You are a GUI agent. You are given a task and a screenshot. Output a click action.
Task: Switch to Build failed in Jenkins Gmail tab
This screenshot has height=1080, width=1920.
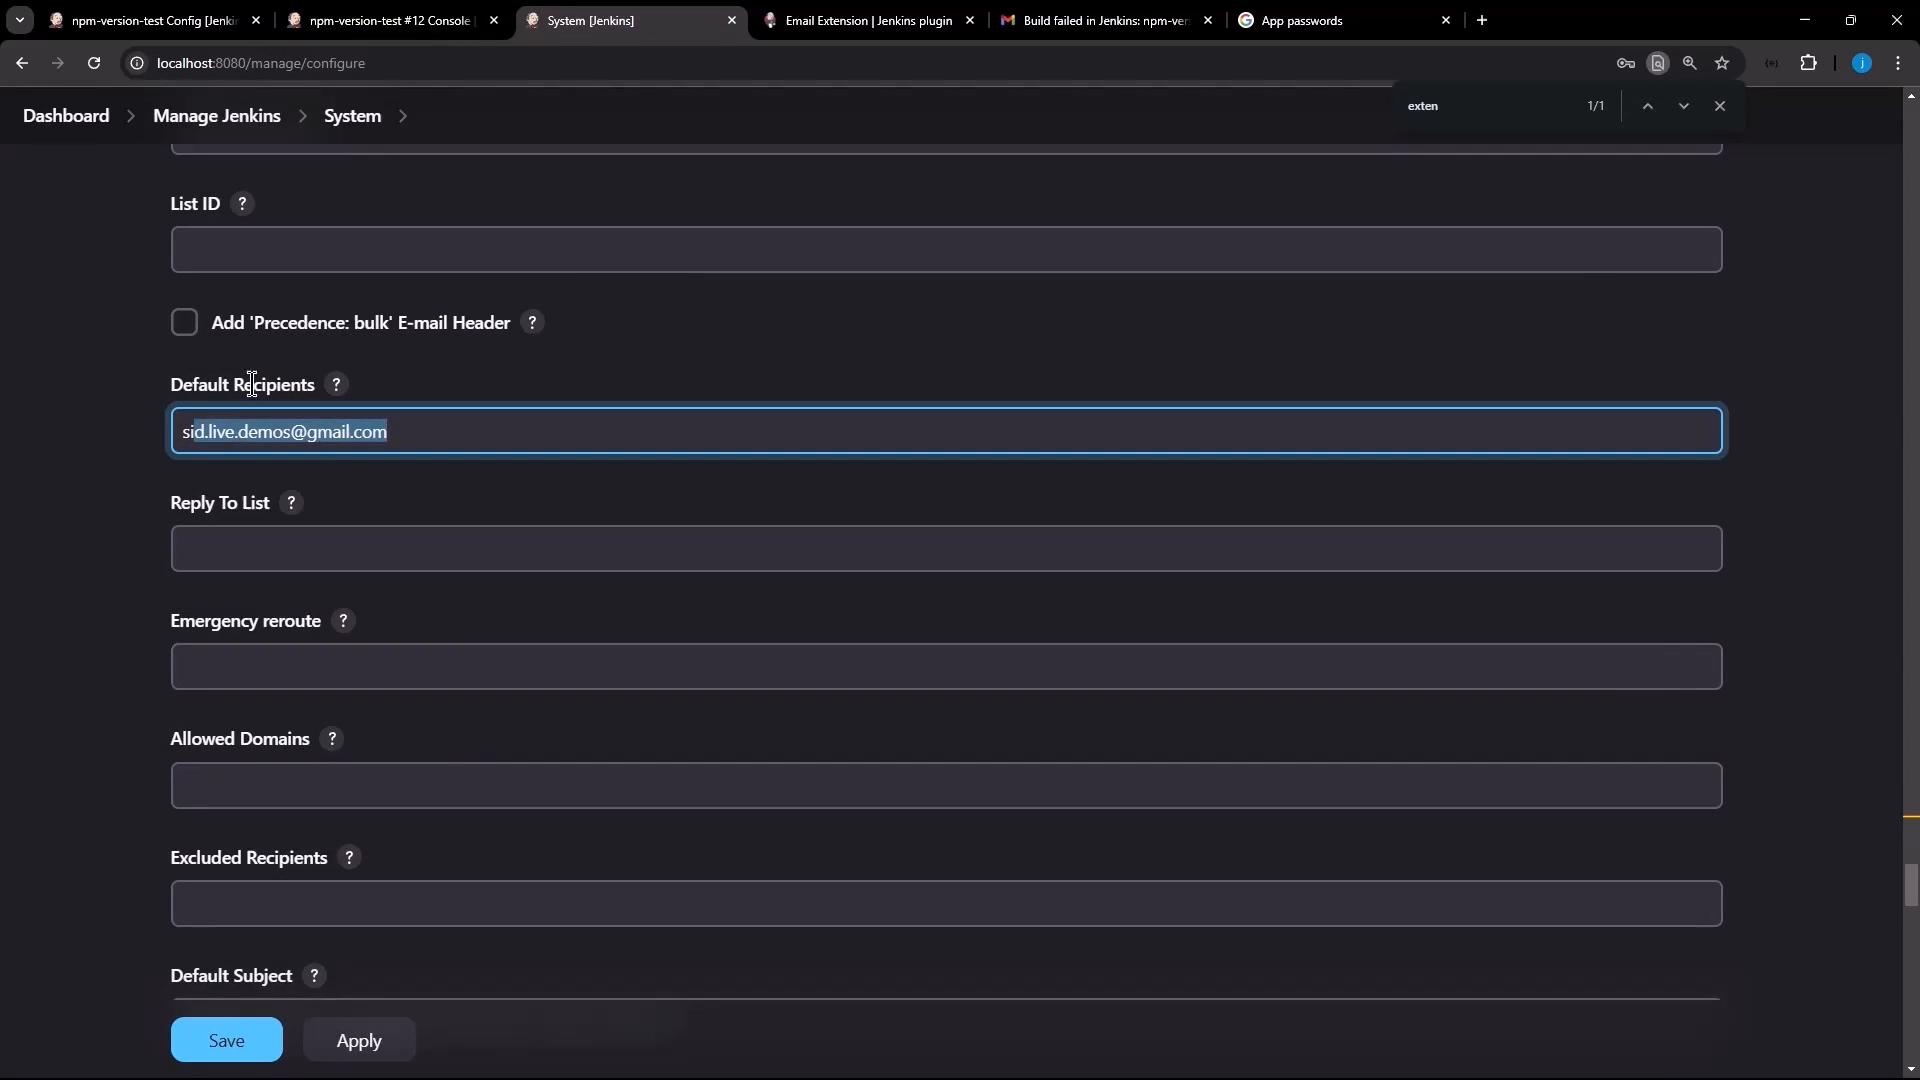coord(1106,20)
